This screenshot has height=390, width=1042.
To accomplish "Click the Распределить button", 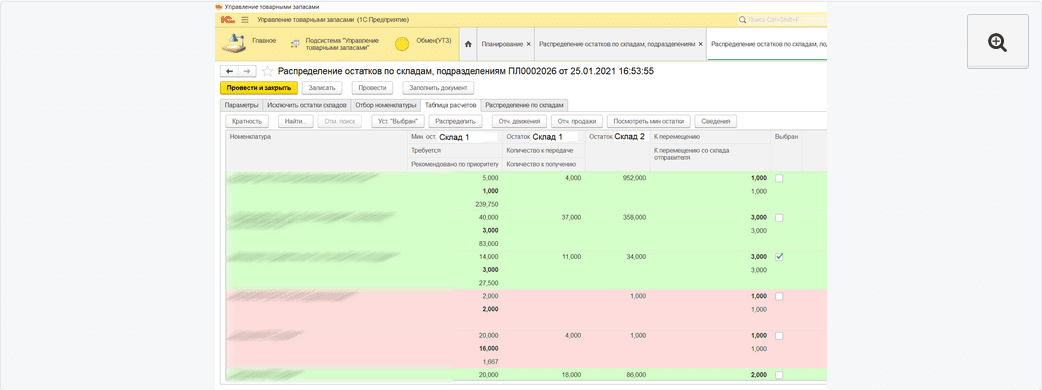I will tap(455, 122).
